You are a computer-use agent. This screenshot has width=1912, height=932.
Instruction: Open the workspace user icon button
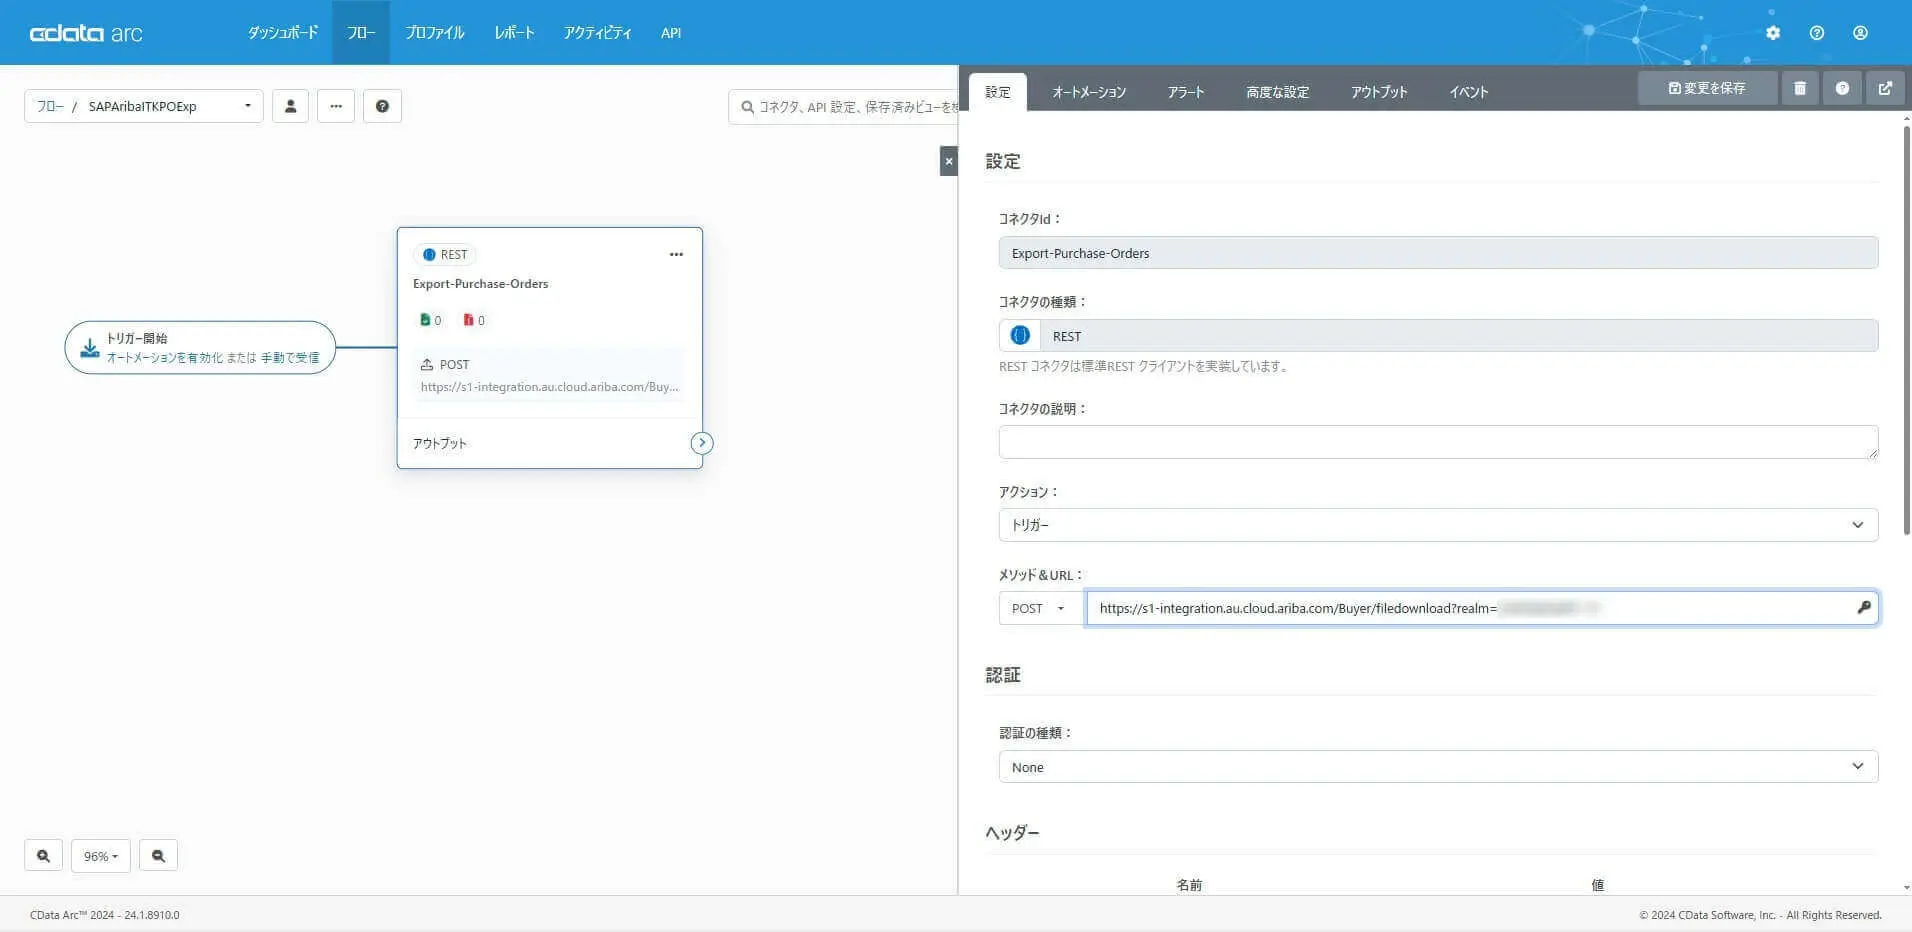290,106
